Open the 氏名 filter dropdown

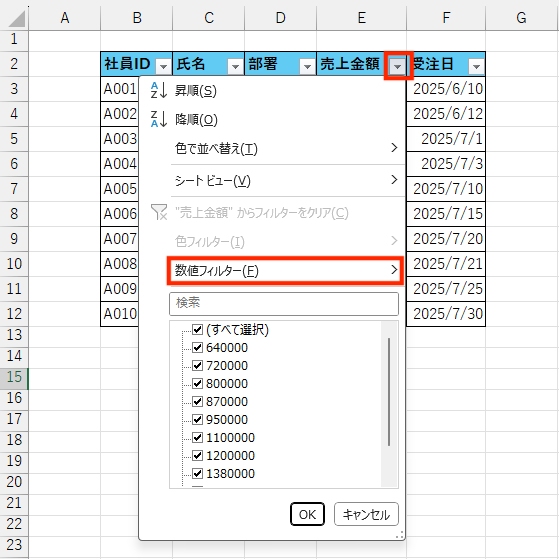[235, 66]
